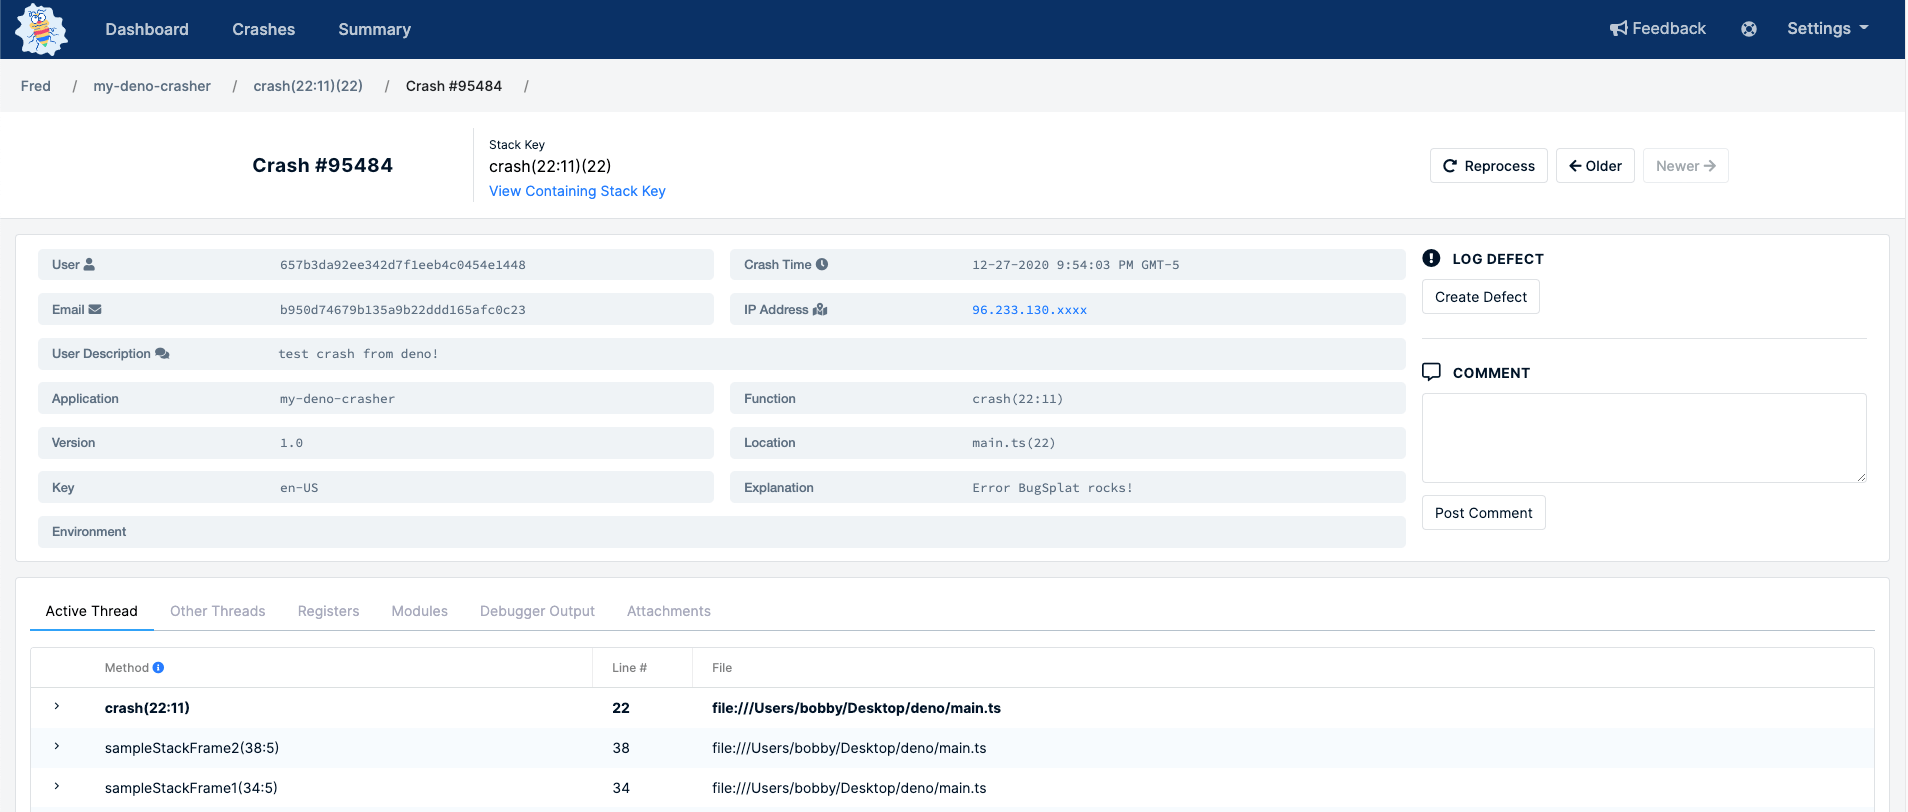The image size is (1908, 812).
Task: Click the Crash Time clock icon
Action: 822,265
